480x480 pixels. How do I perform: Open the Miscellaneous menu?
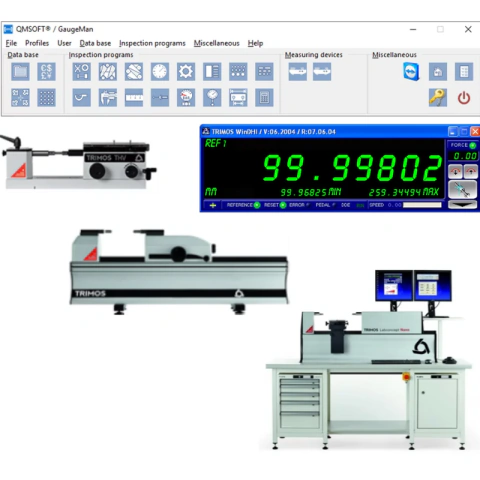pyautogui.click(x=217, y=43)
